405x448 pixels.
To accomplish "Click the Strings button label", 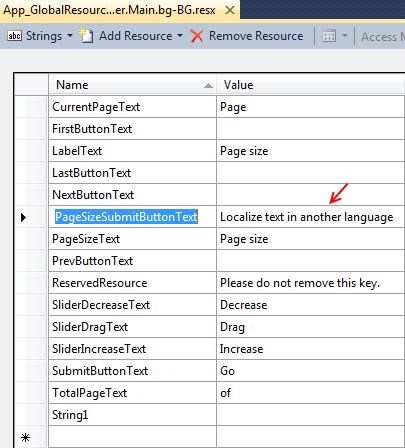I will pos(44,36).
